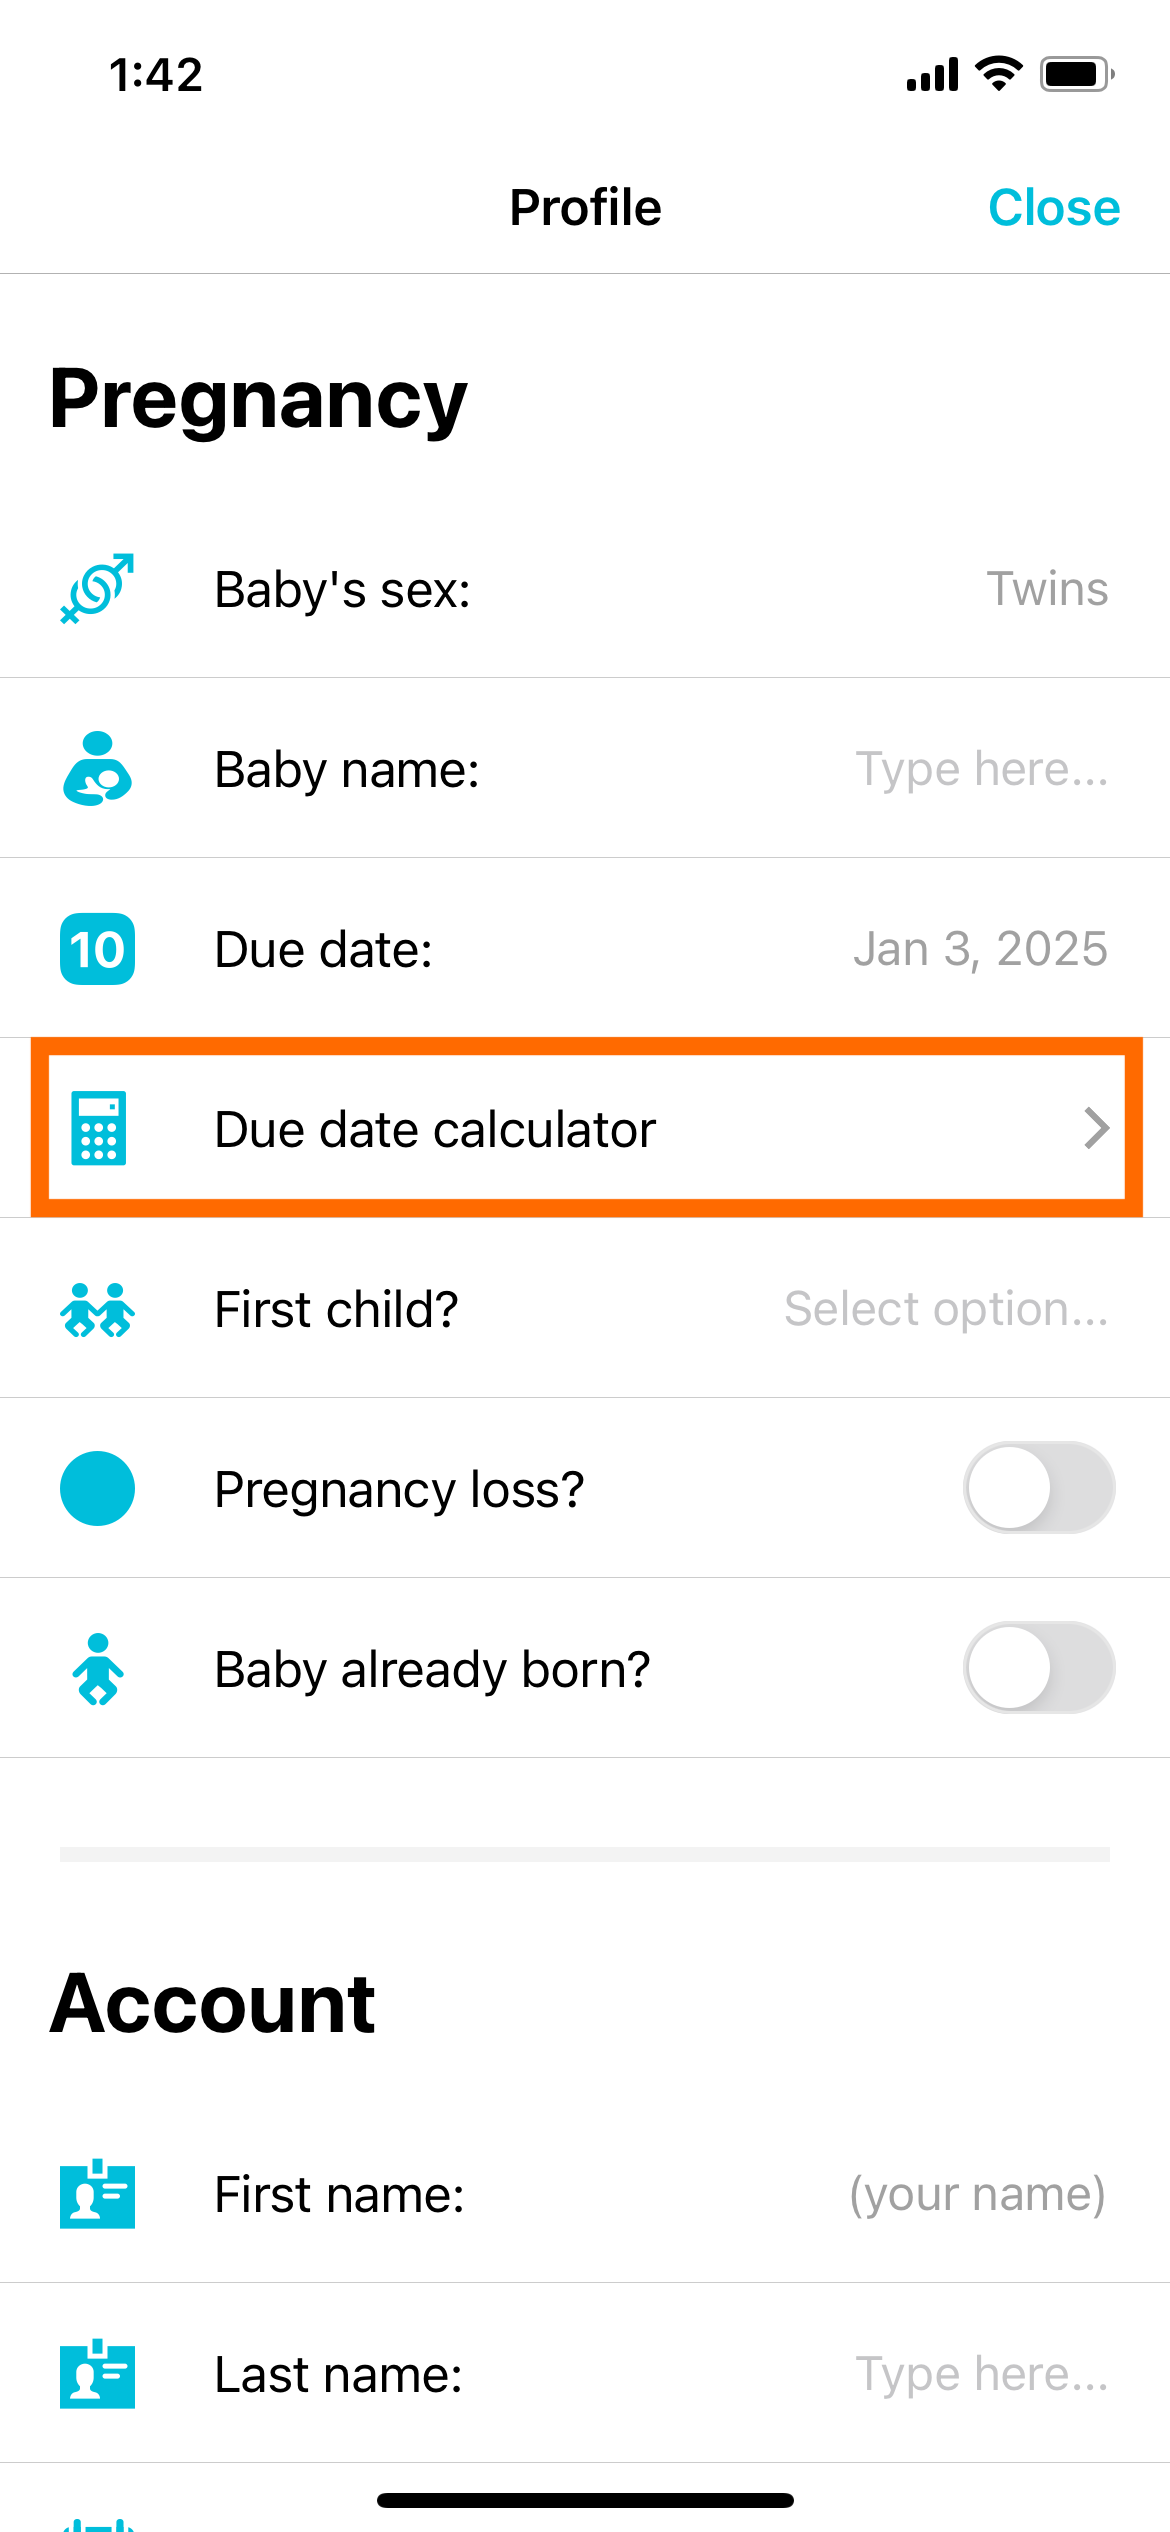Change baby's sex from Twins
The height and width of the screenshot is (2532, 1170).
point(1046,589)
